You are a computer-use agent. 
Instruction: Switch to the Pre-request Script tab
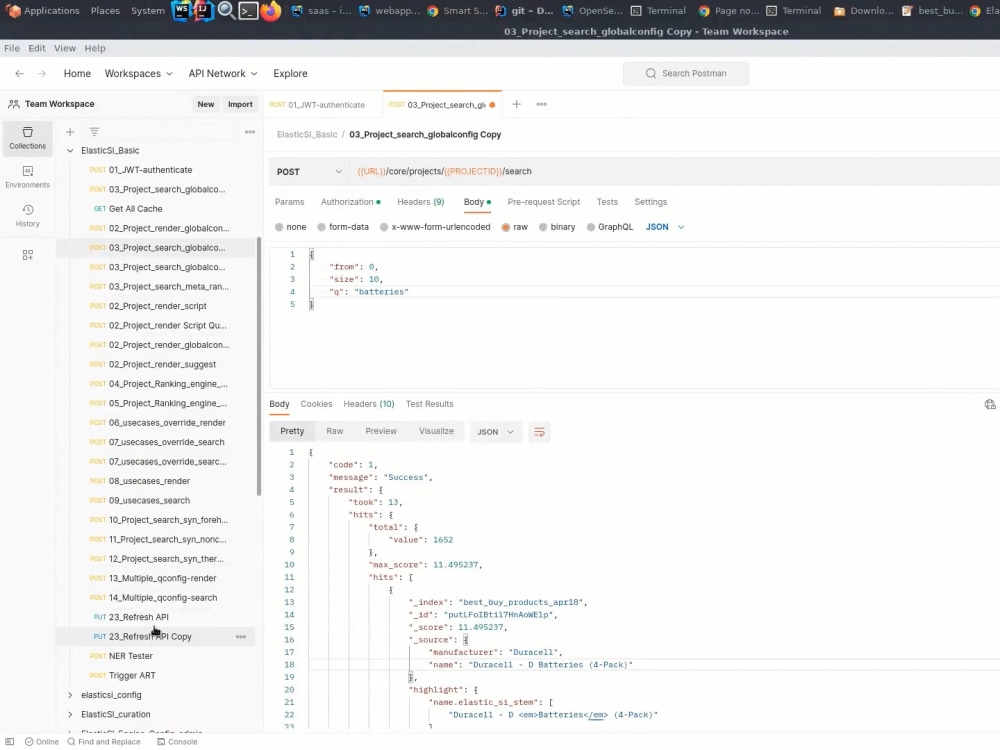coord(544,202)
